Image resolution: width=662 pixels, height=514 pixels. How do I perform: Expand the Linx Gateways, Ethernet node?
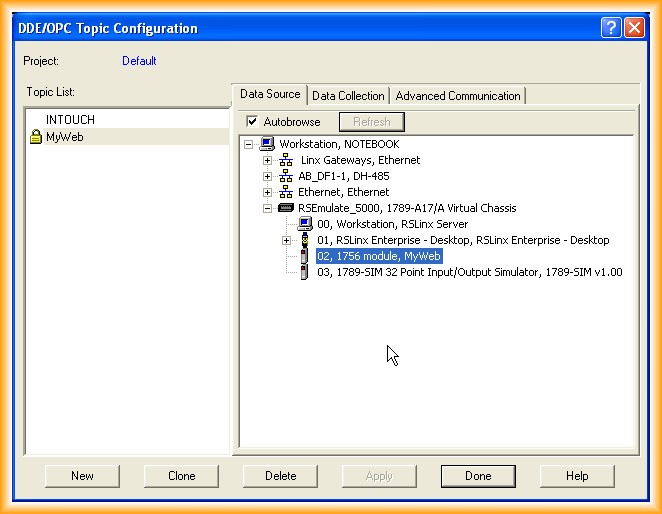coord(267,160)
